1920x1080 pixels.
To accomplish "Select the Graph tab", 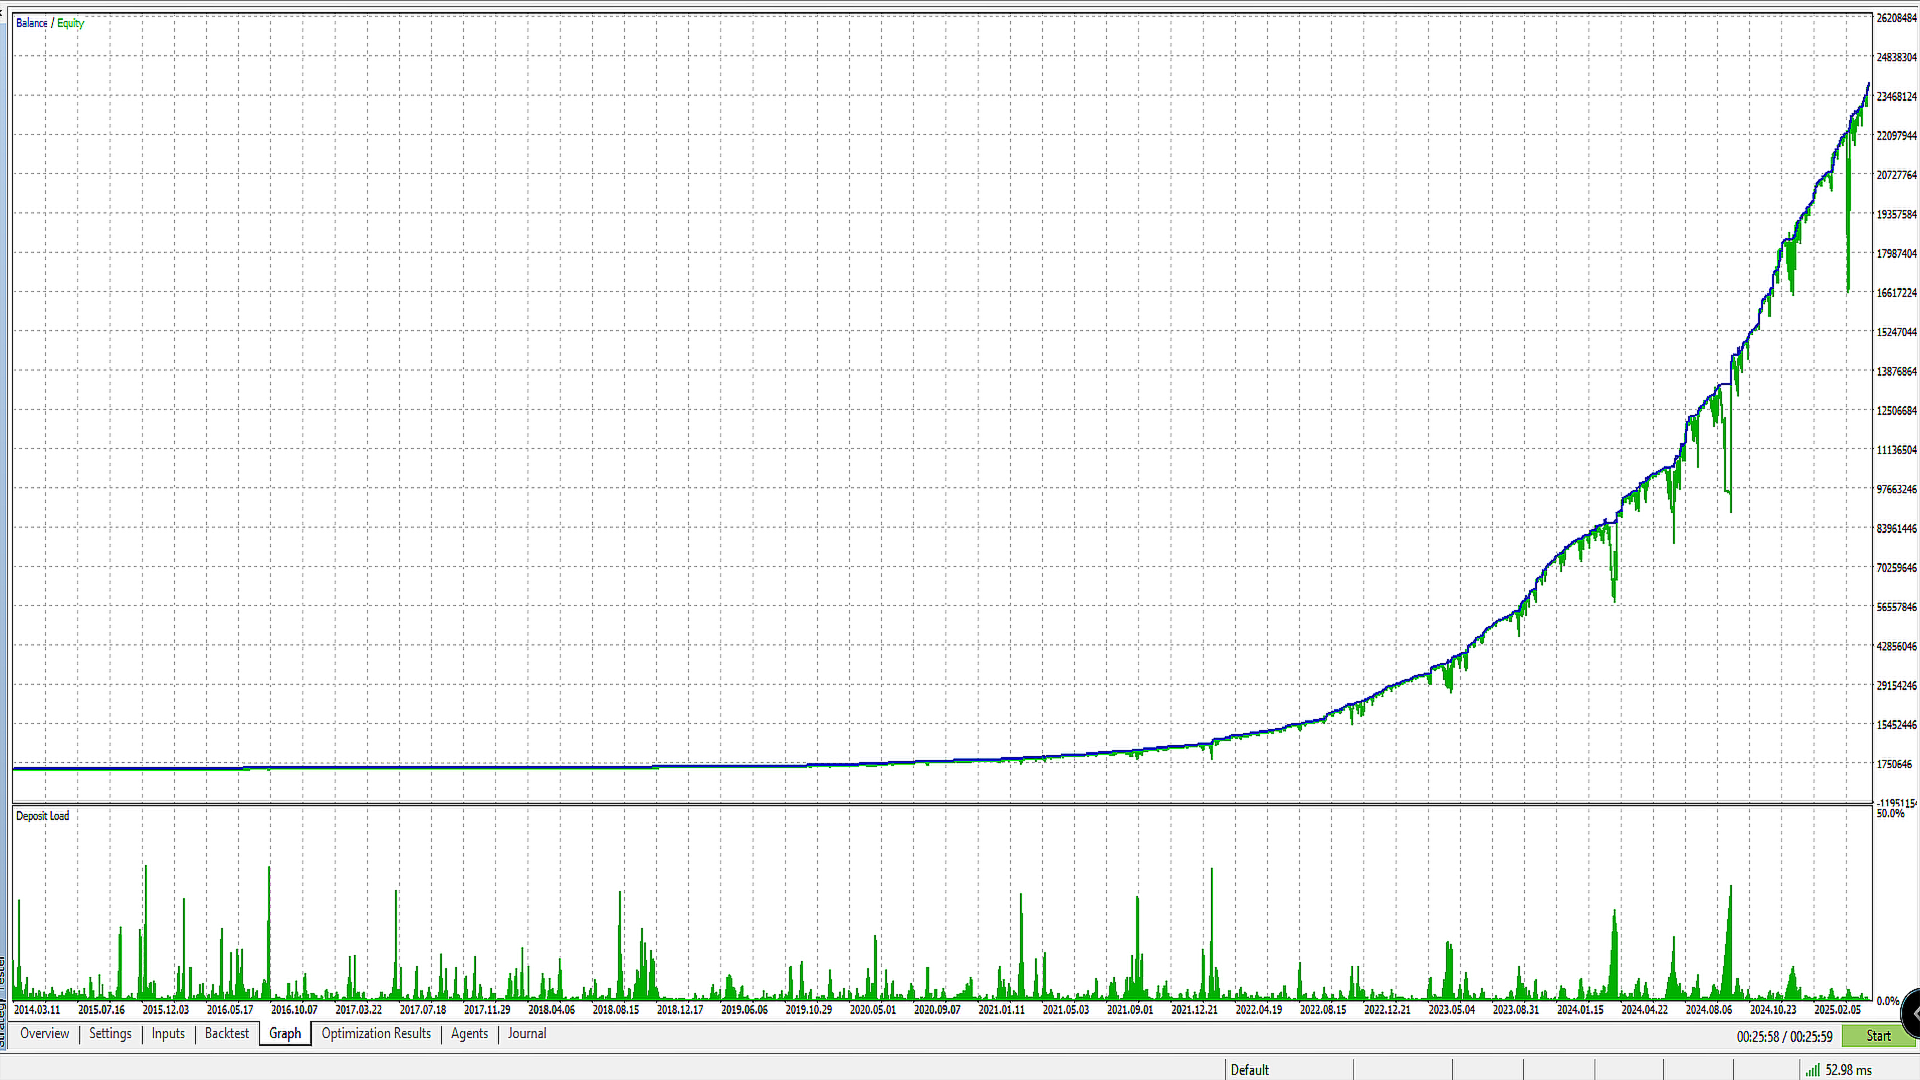I will (285, 1034).
